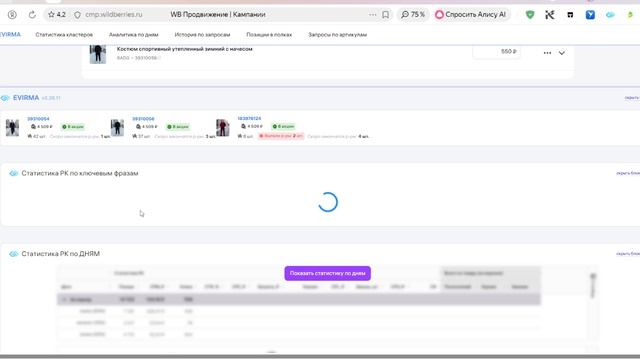The image size is (640, 360).
Task: Click Показать статистику по дням button
Action: pos(327,273)
